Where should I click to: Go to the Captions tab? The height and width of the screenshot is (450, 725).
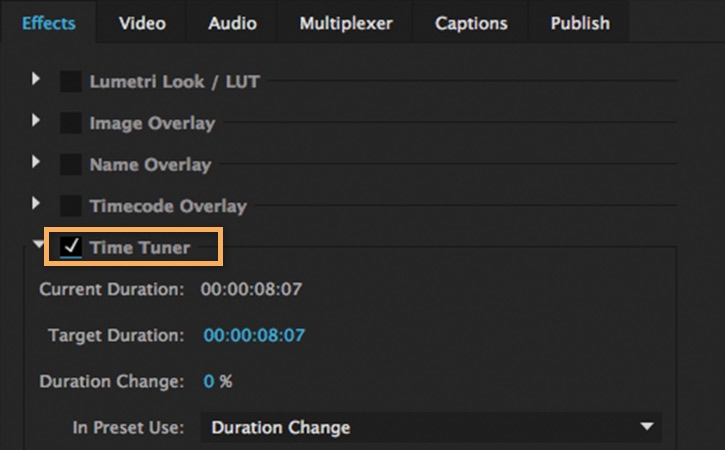click(x=472, y=23)
